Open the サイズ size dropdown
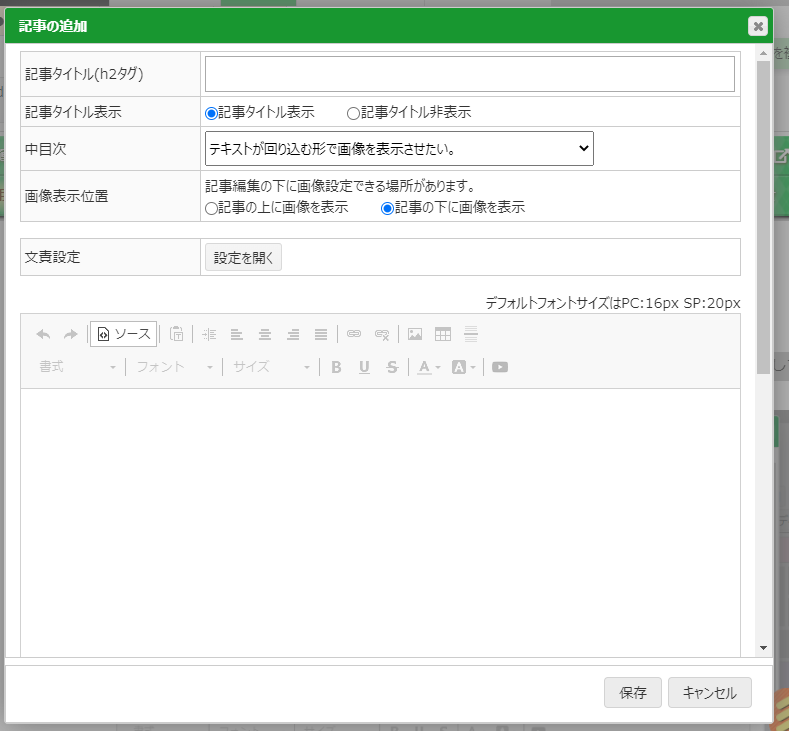Viewport: 789px width, 731px height. (x=271, y=367)
